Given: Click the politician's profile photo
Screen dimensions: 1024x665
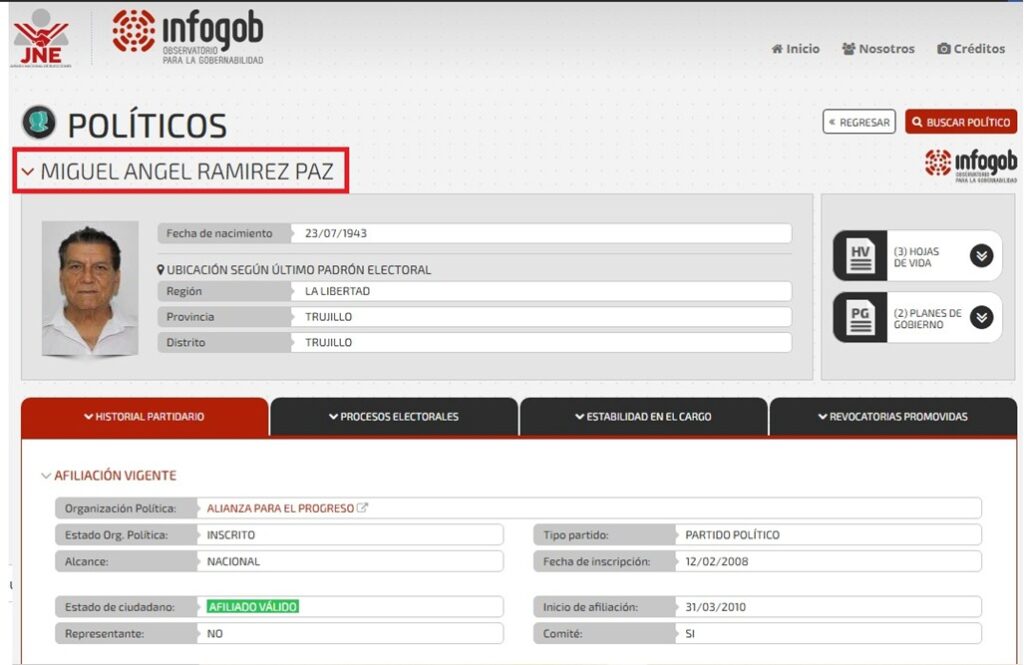Looking at the screenshot, I should pyautogui.click(x=90, y=289).
